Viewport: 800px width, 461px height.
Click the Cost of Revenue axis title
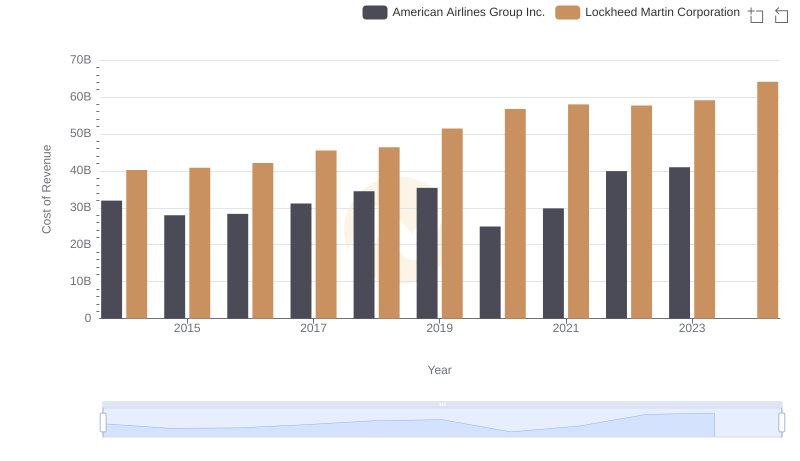pos(46,189)
